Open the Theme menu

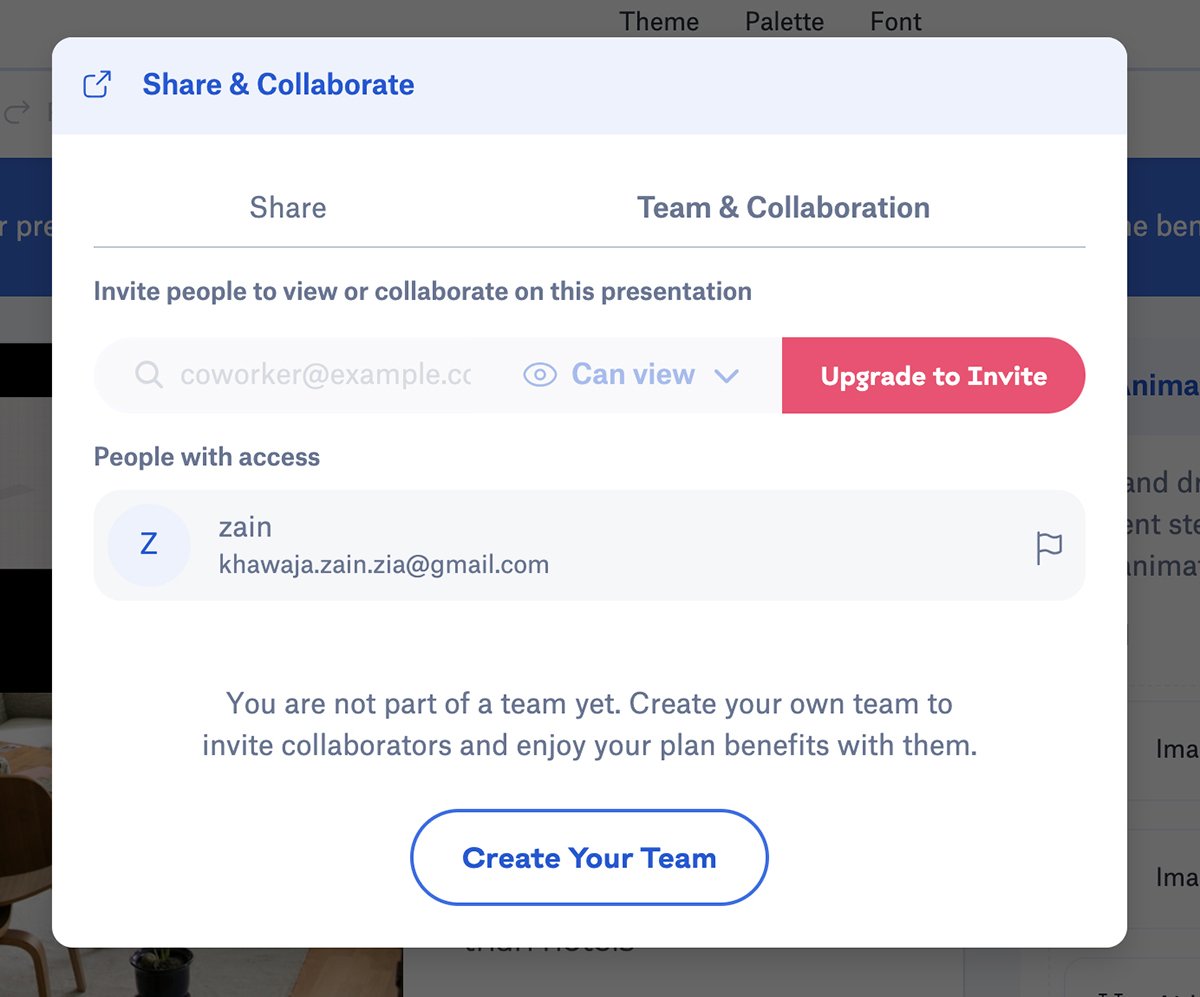659,21
